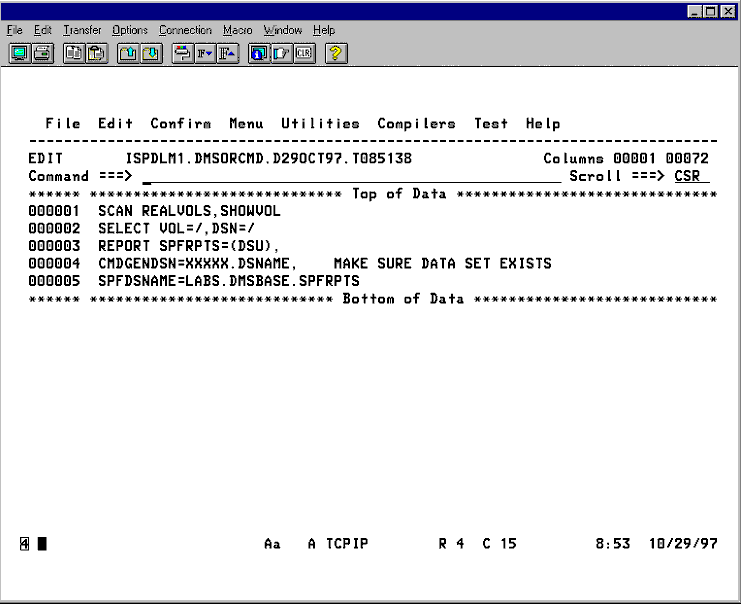Increase font size with the F-up icon
This screenshot has height=604, width=741.
tap(226, 53)
